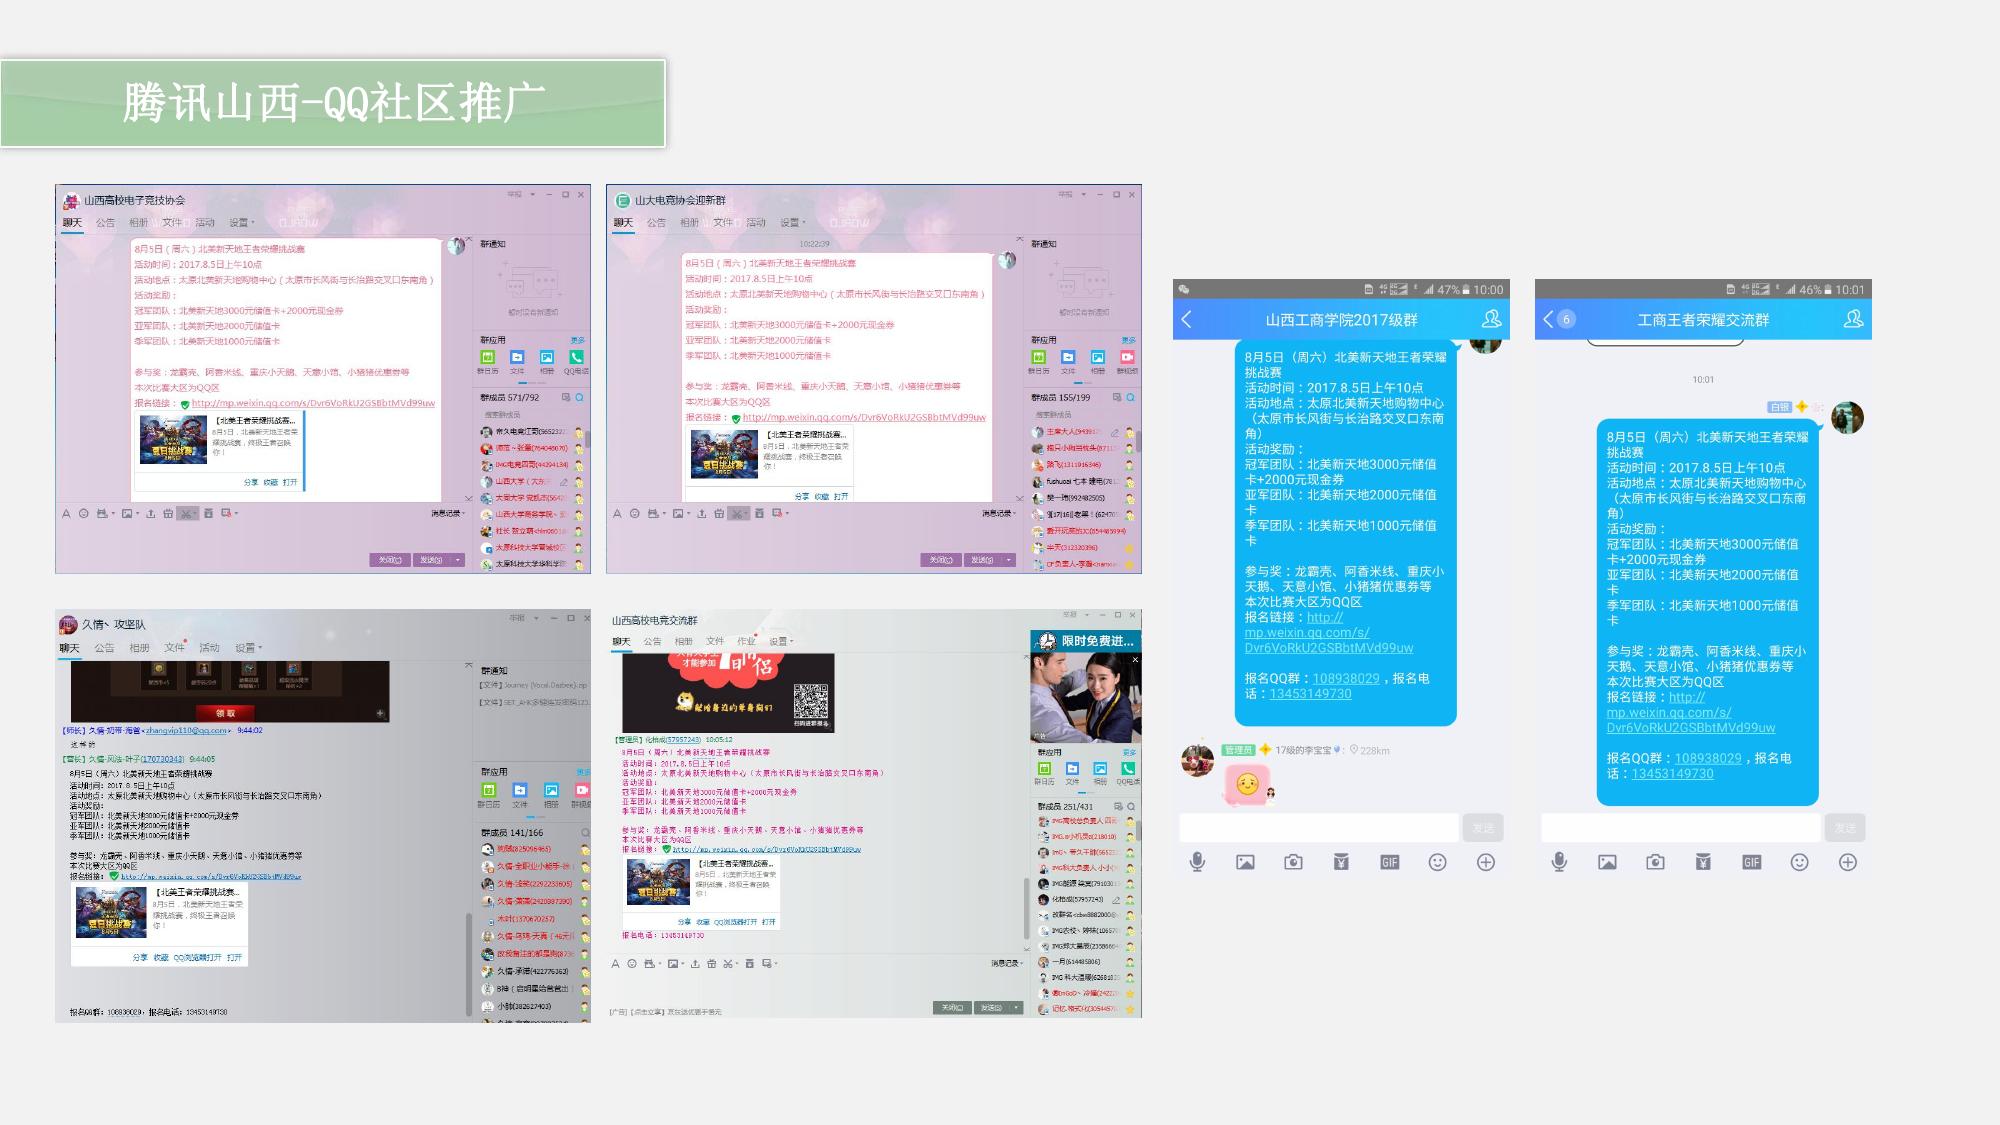
Task: Open emoji picker in 山西高校电子竞技协会 window
Action: [x=83, y=514]
